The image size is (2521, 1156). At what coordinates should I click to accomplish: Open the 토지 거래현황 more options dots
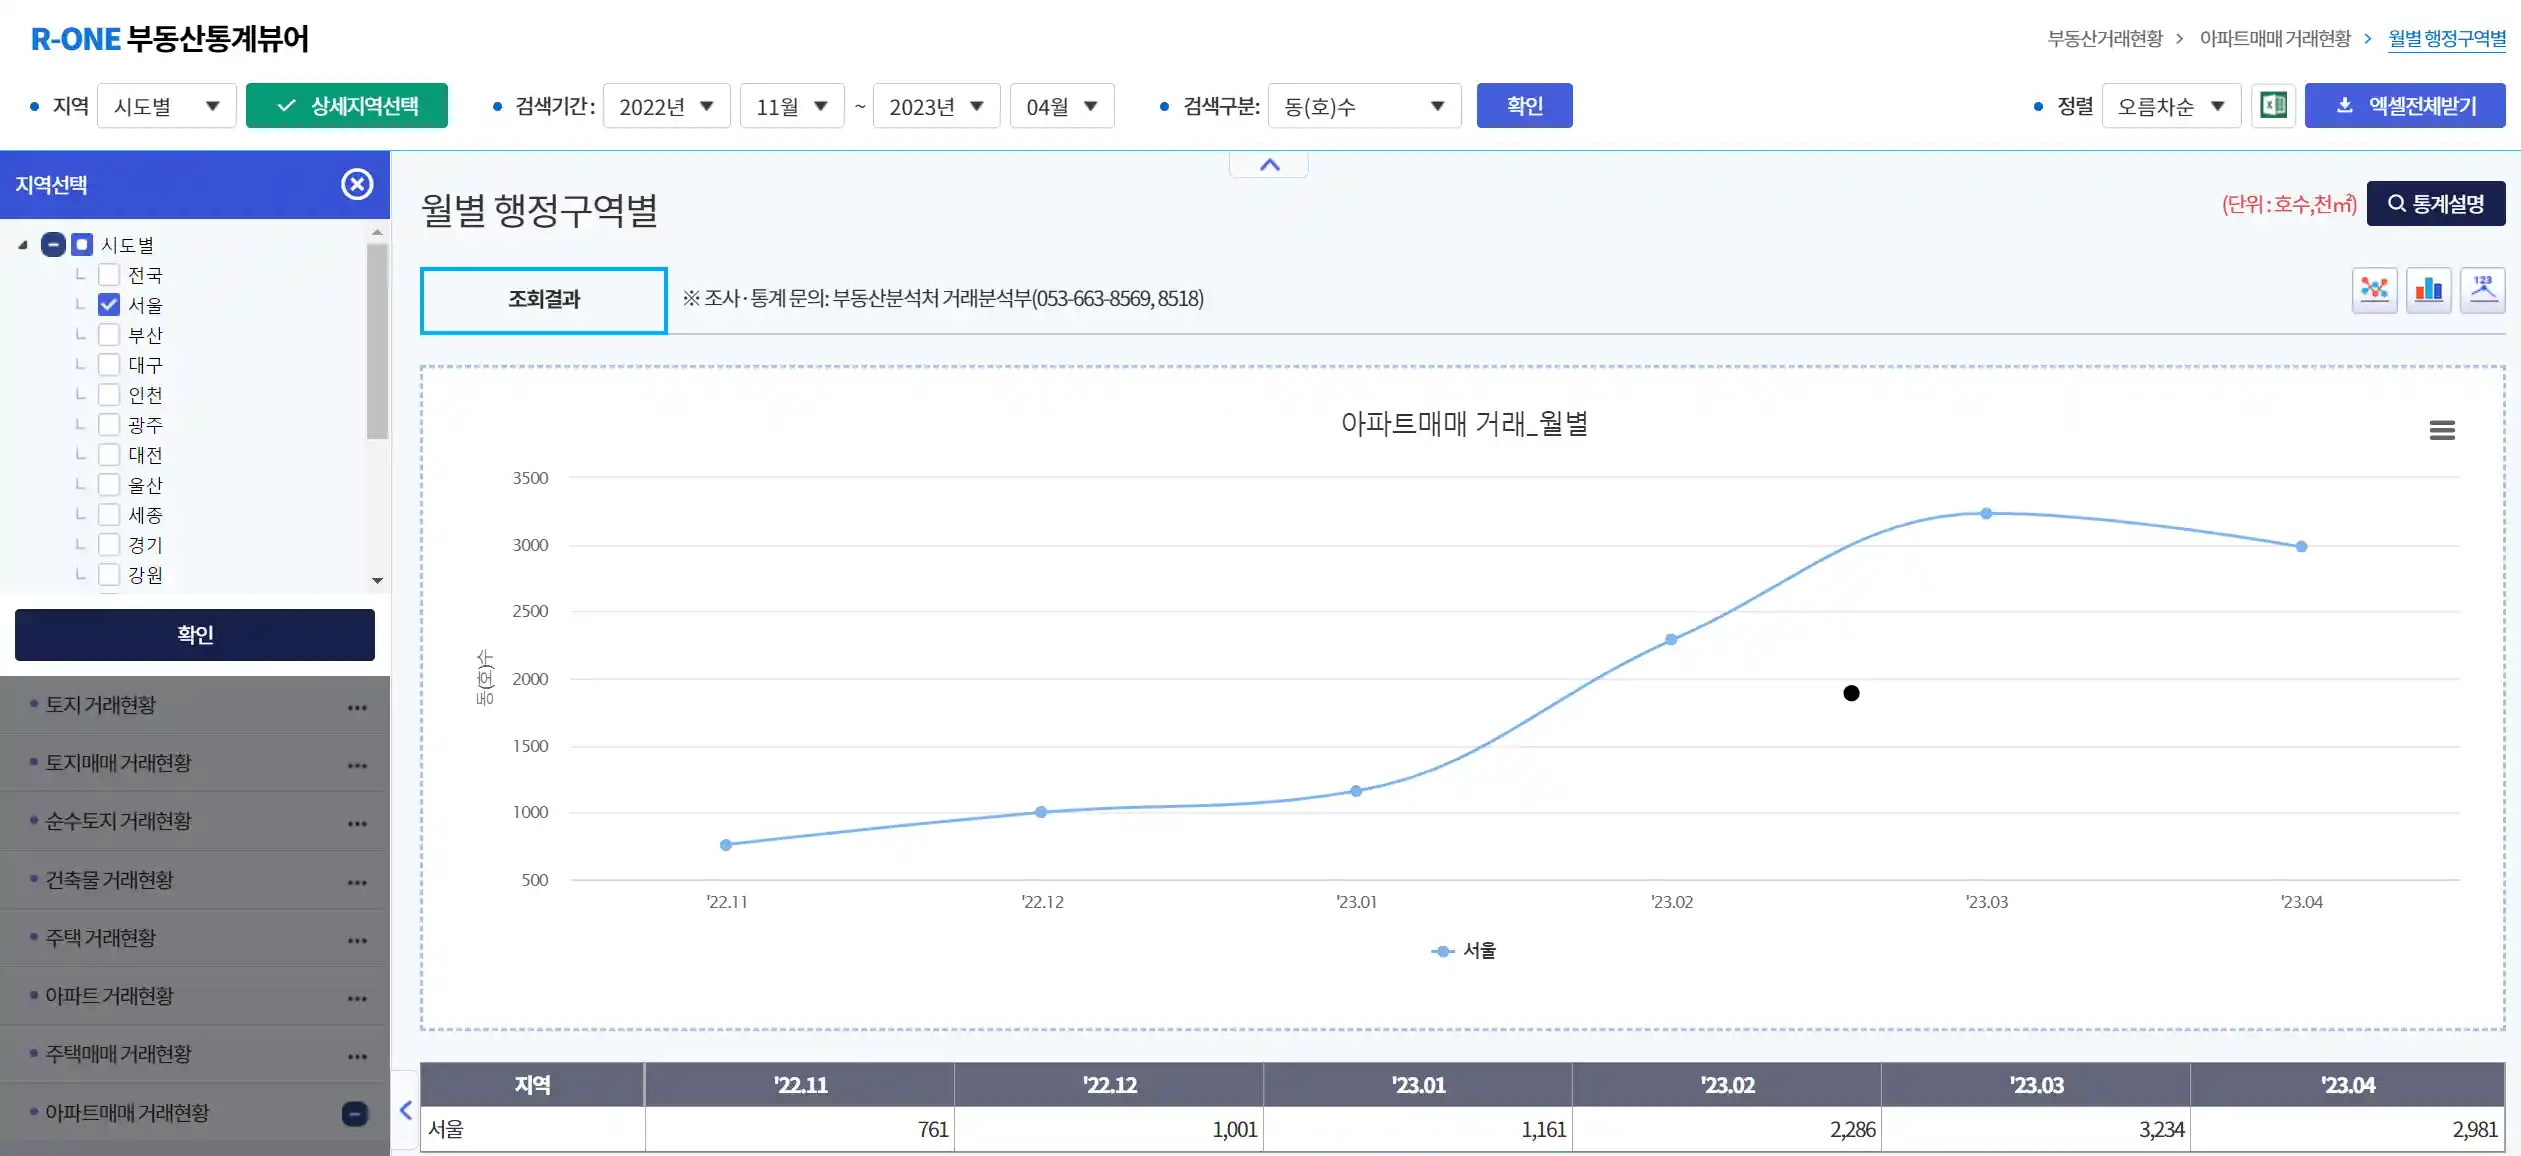(357, 707)
